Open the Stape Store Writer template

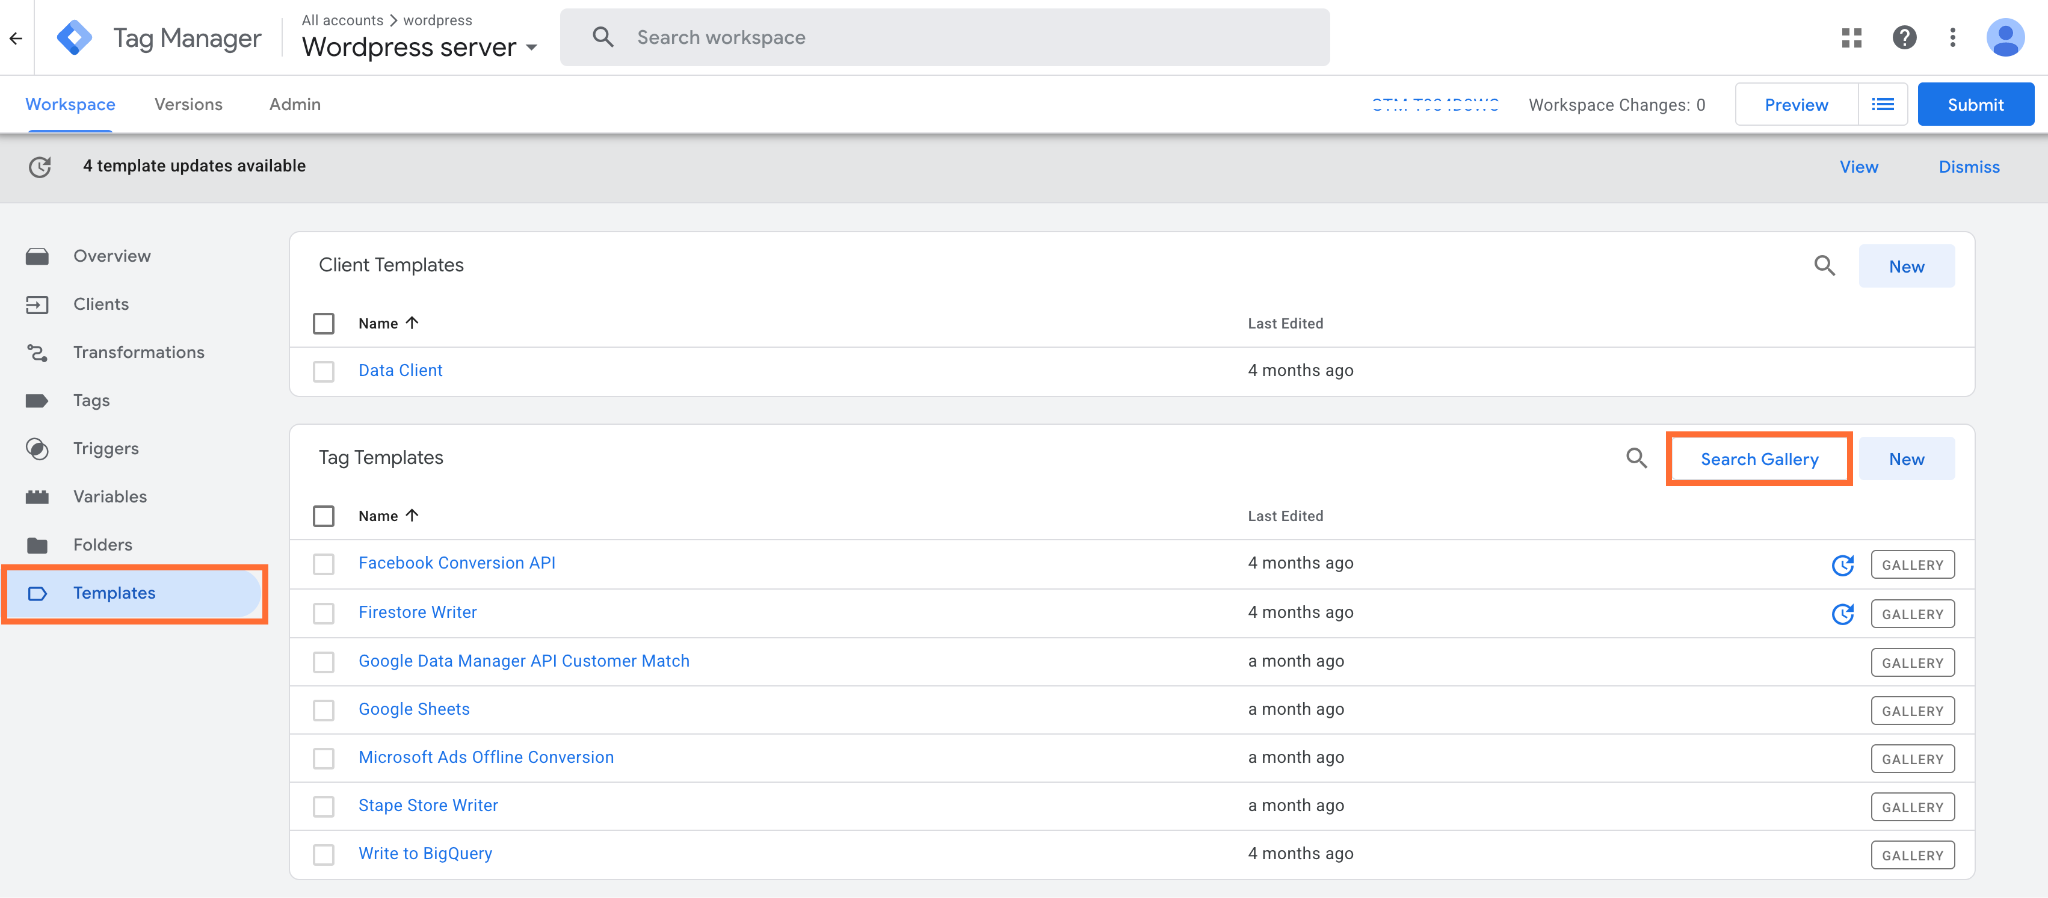[x=428, y=805]
